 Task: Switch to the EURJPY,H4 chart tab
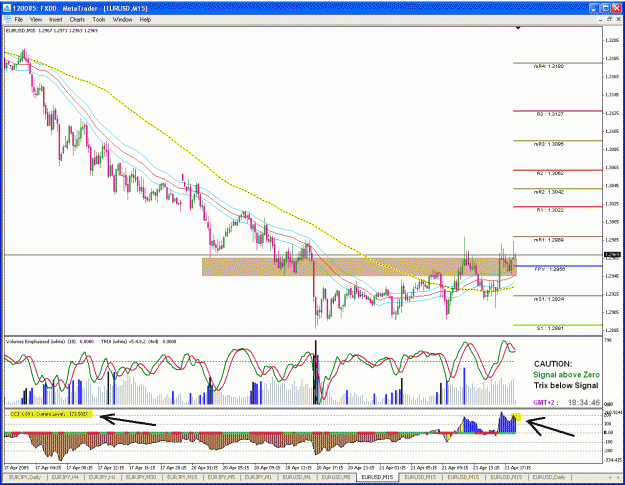[65, 477]
